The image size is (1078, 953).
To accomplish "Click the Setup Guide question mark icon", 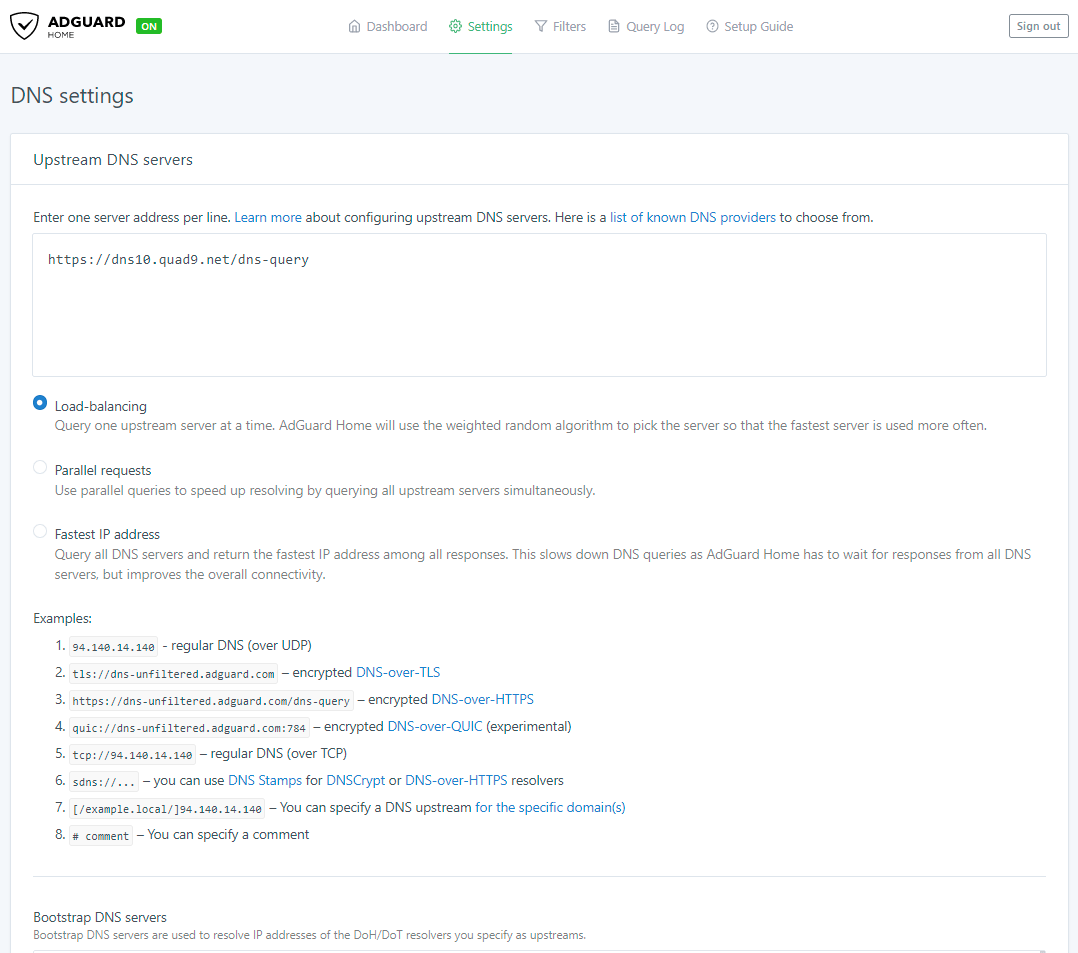I will coord(712,27).
